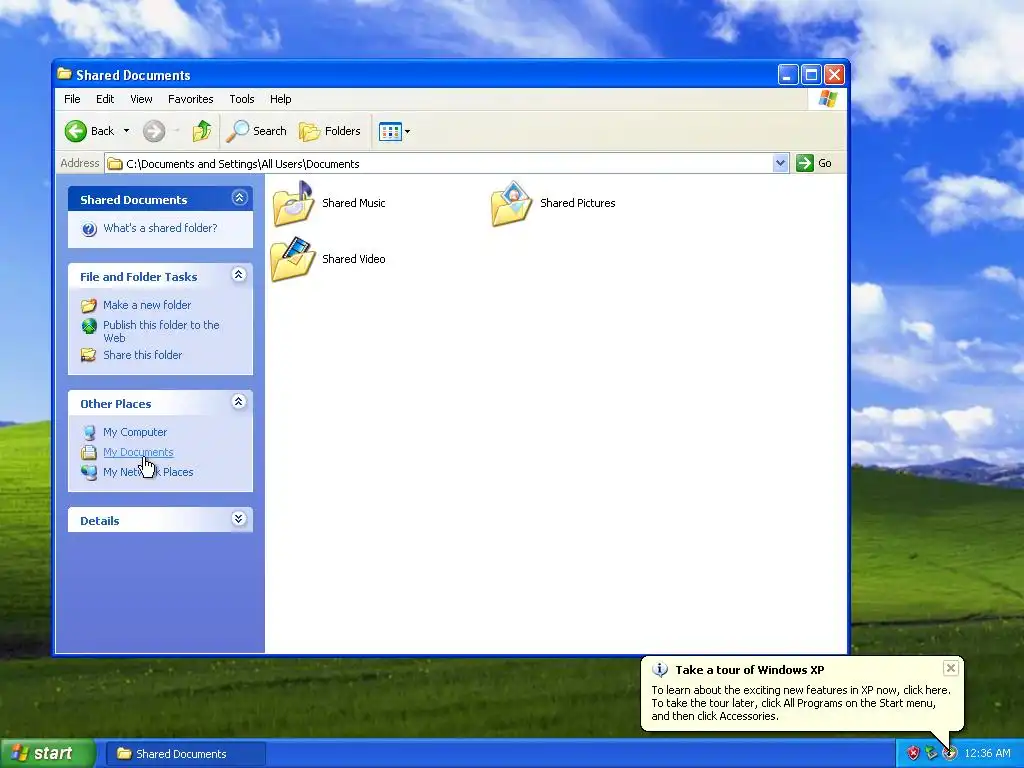This screenshot has width=1024, height=768.
Task: Click the Shared Documents taskbar button
Action: (x=185, y=754)
